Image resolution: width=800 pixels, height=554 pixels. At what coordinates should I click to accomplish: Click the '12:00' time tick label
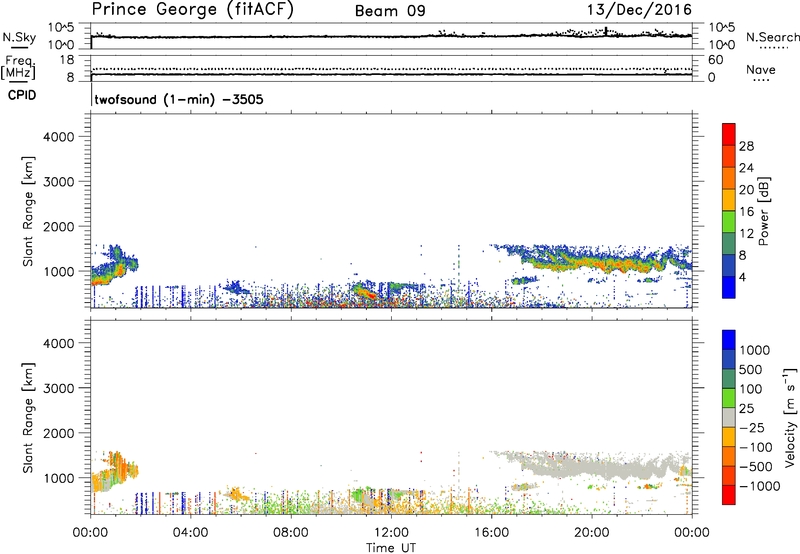pos(391,533)
